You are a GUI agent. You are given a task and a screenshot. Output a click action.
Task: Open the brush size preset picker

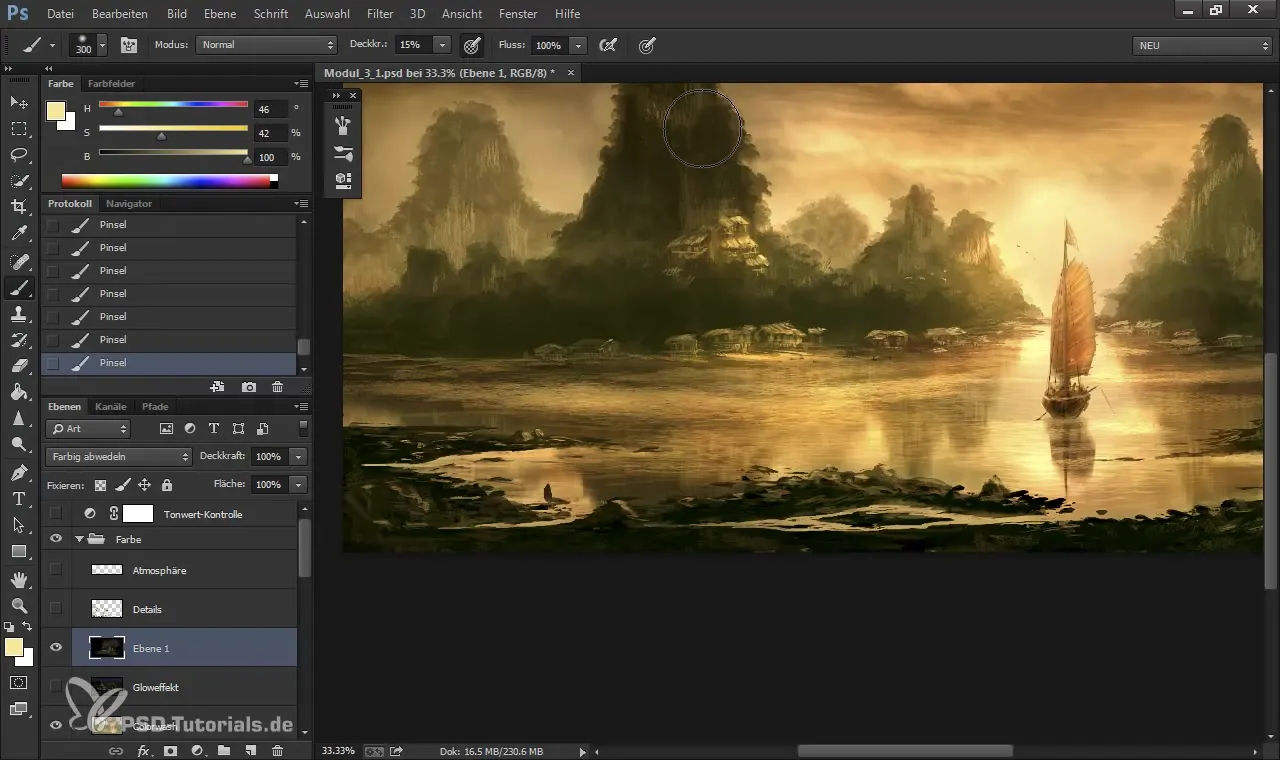pyautogui.click(x=102, y=45)
